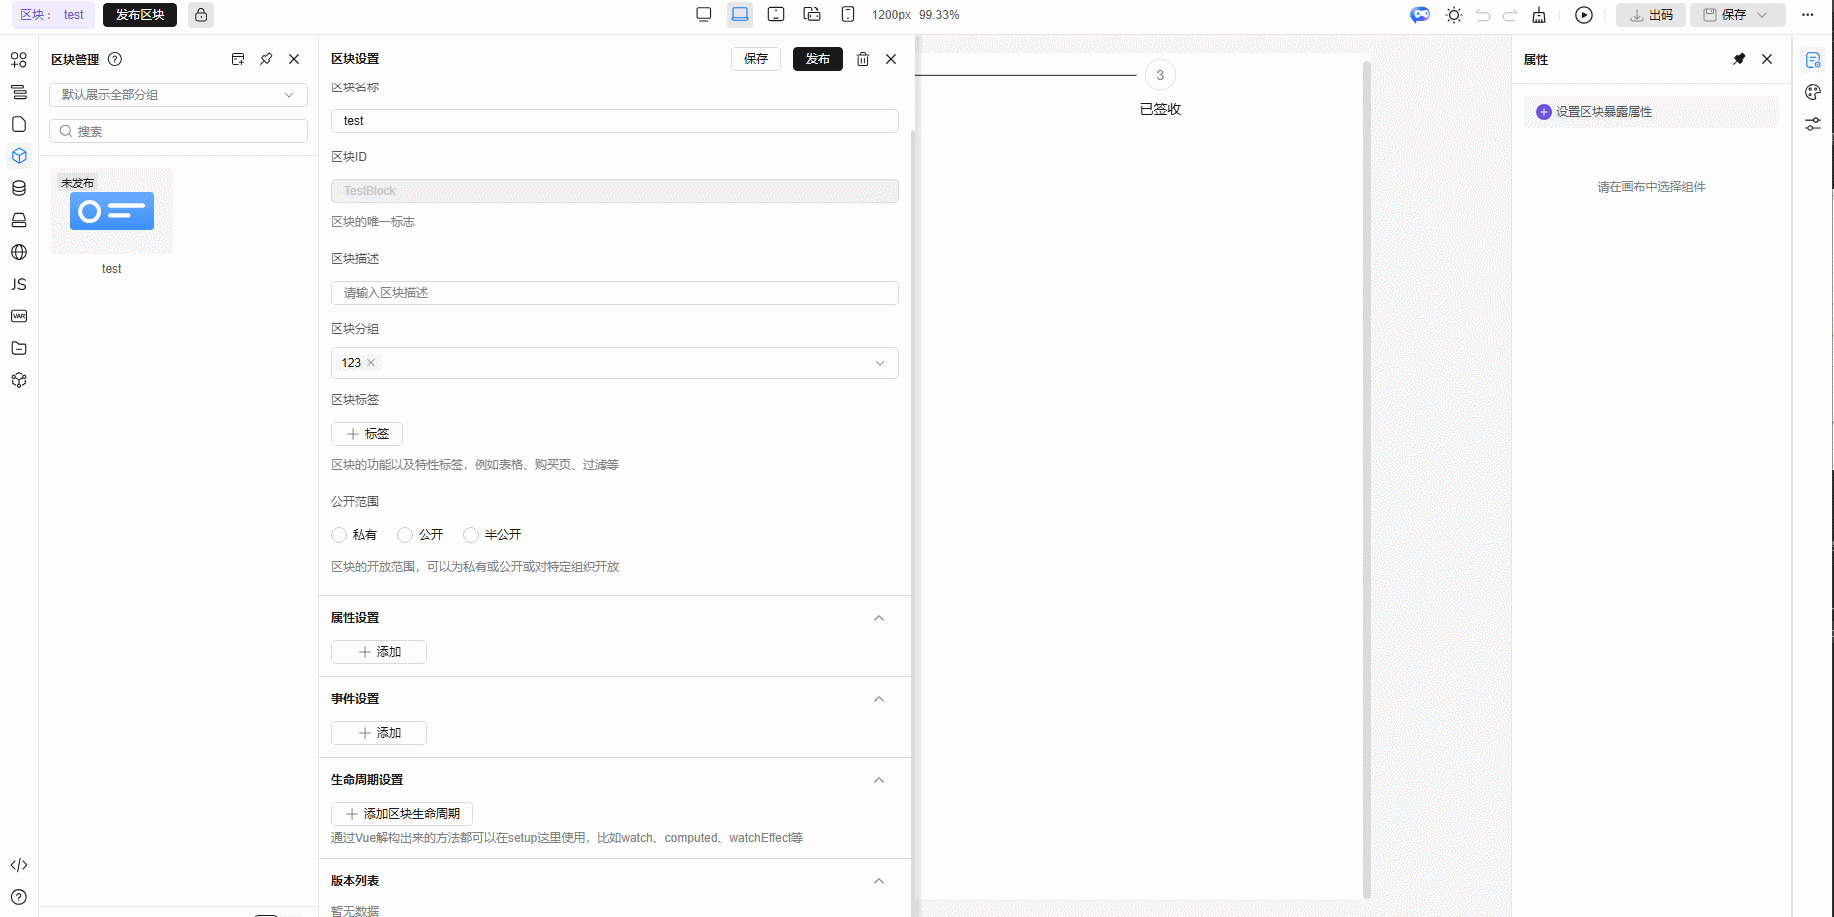Click 设置区块暴露属性 in the properties panel
The image size is (1834, 917).
pos(1603,112)
